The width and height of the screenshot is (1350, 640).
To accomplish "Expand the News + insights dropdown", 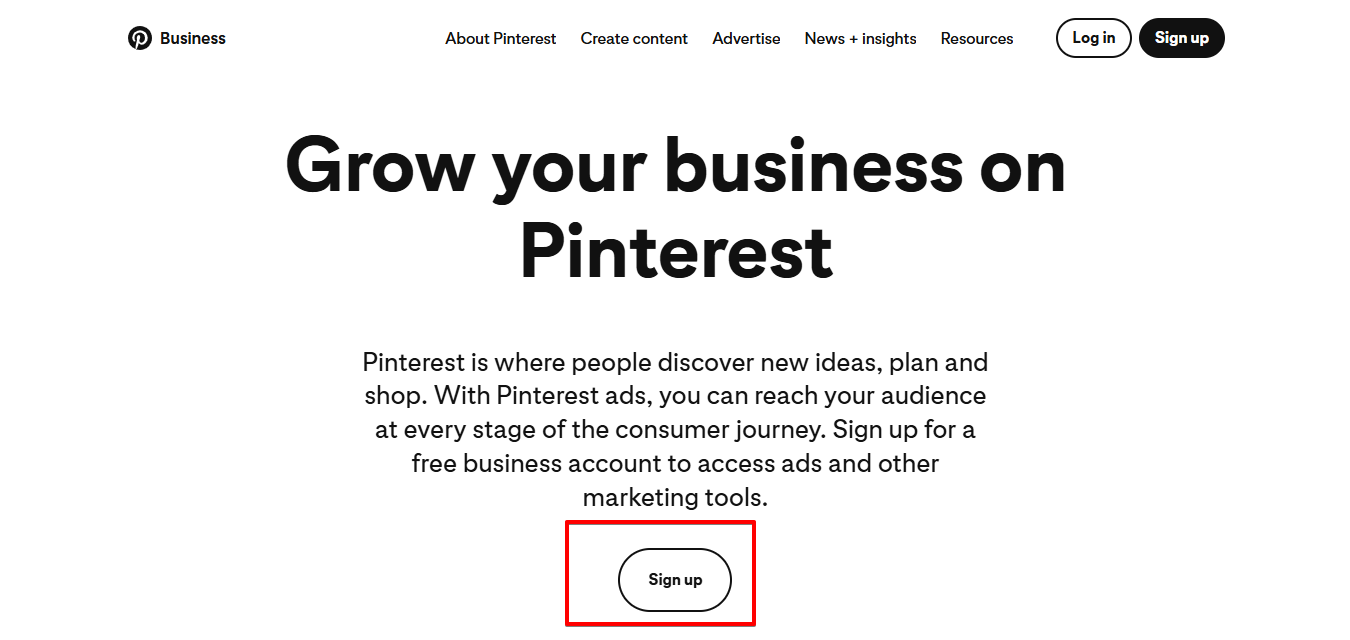I will pos(860,38).
